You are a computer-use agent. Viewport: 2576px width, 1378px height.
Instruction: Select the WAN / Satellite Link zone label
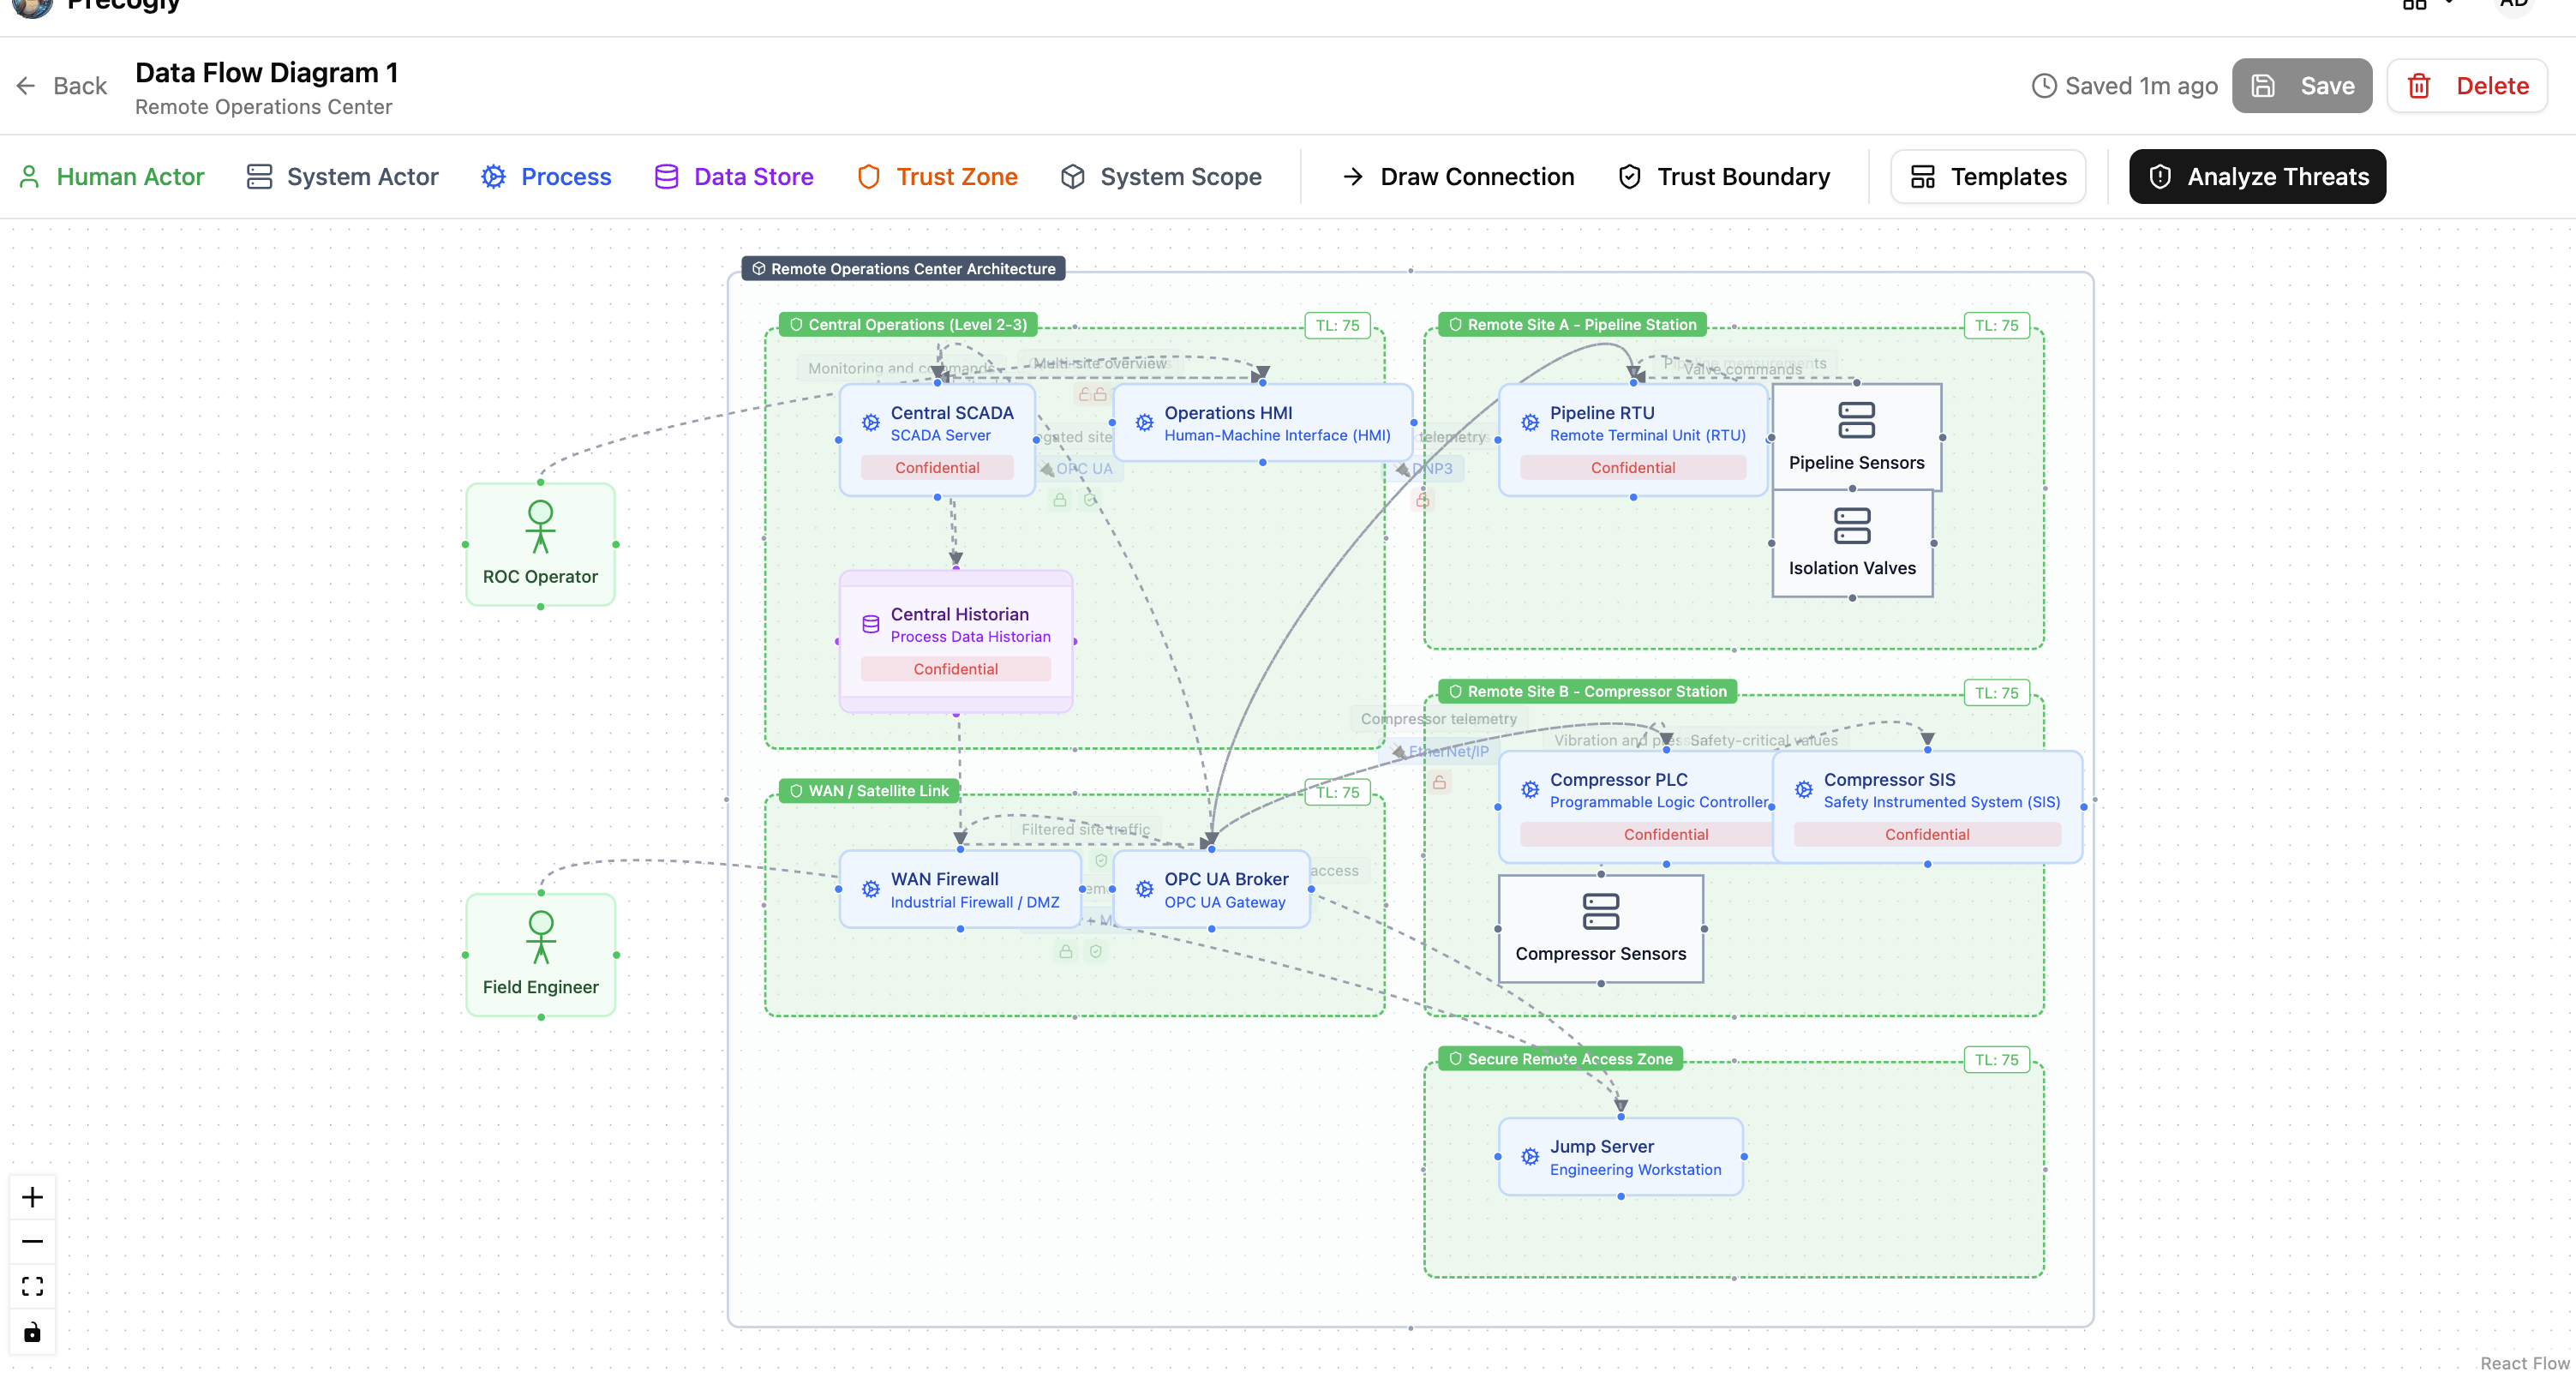[869, 791]
